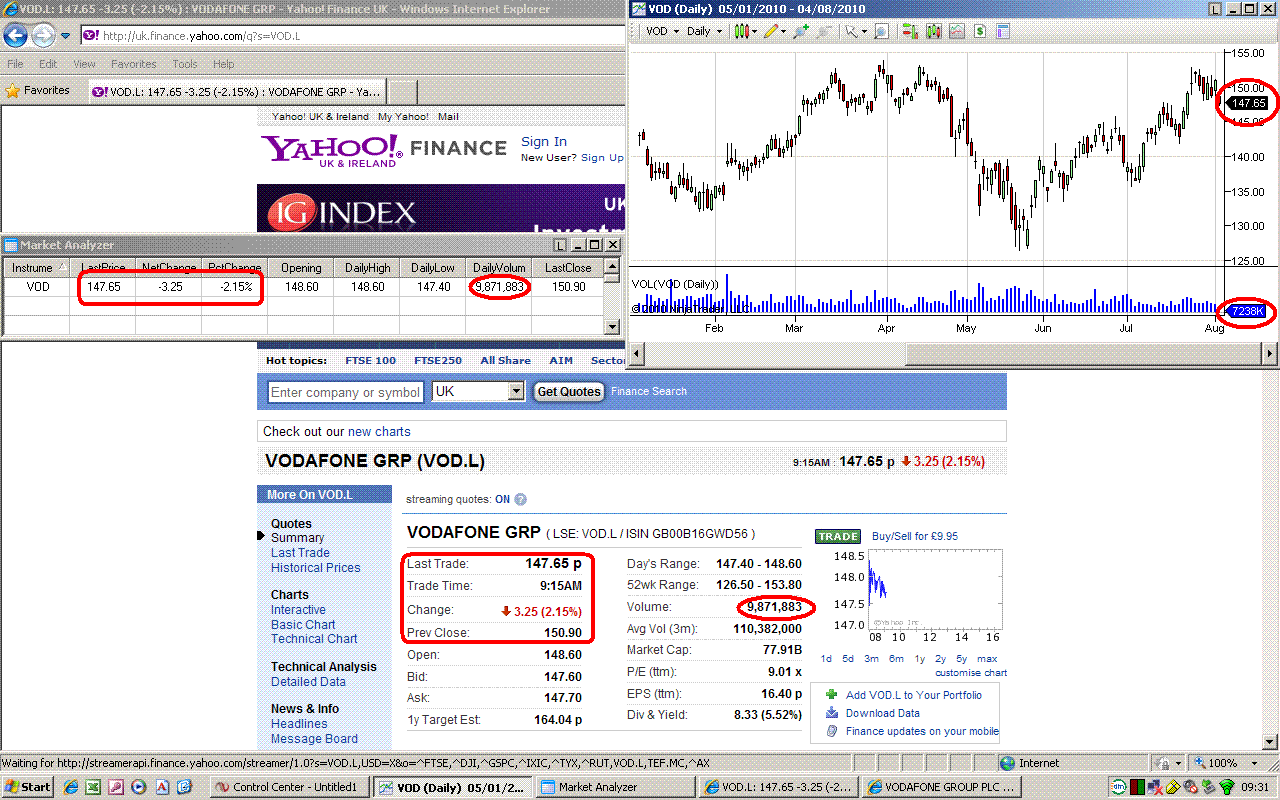Expand the chart style dropdown arrow beside candlestick icon
1280x800 pixels.
(x=755, y=31)
